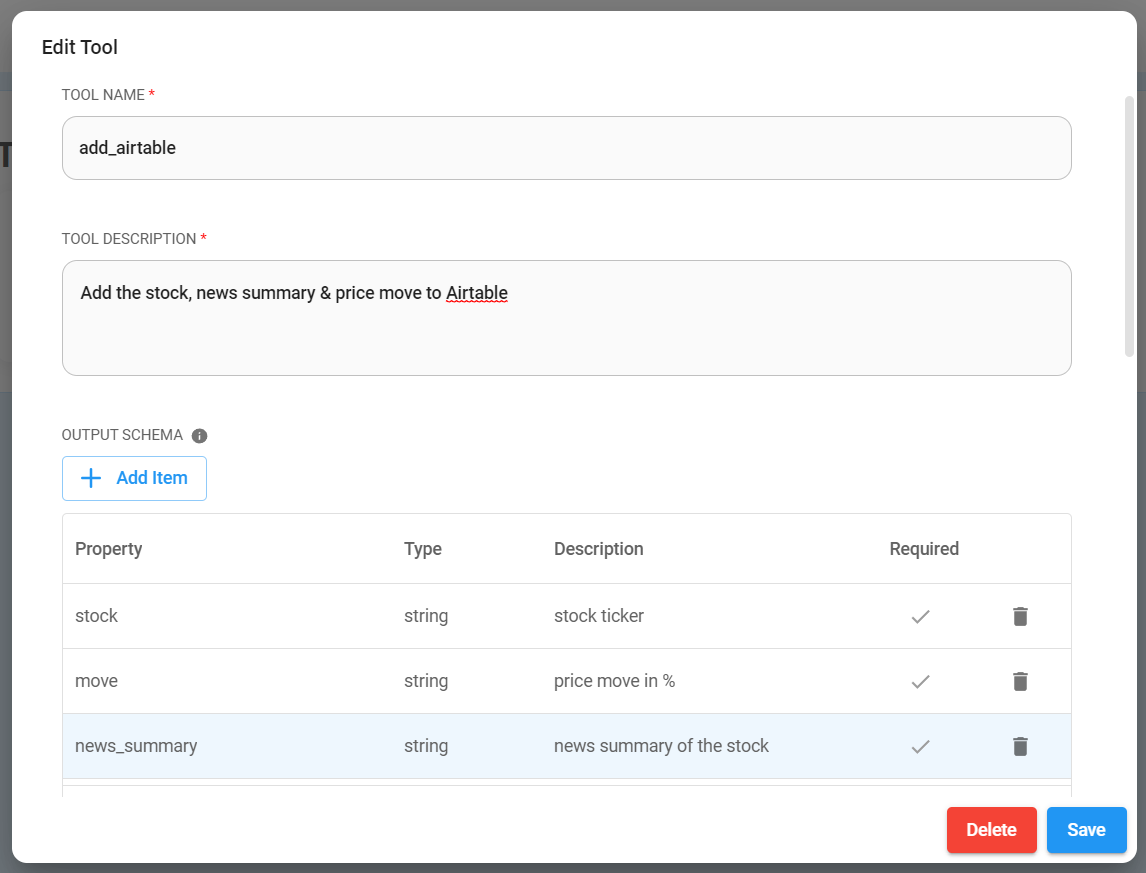Image resolution: width=1146 pixels, height=873 pixels.
Task: Click trash icon for news_summary row
Action: tap(1020, 746)
